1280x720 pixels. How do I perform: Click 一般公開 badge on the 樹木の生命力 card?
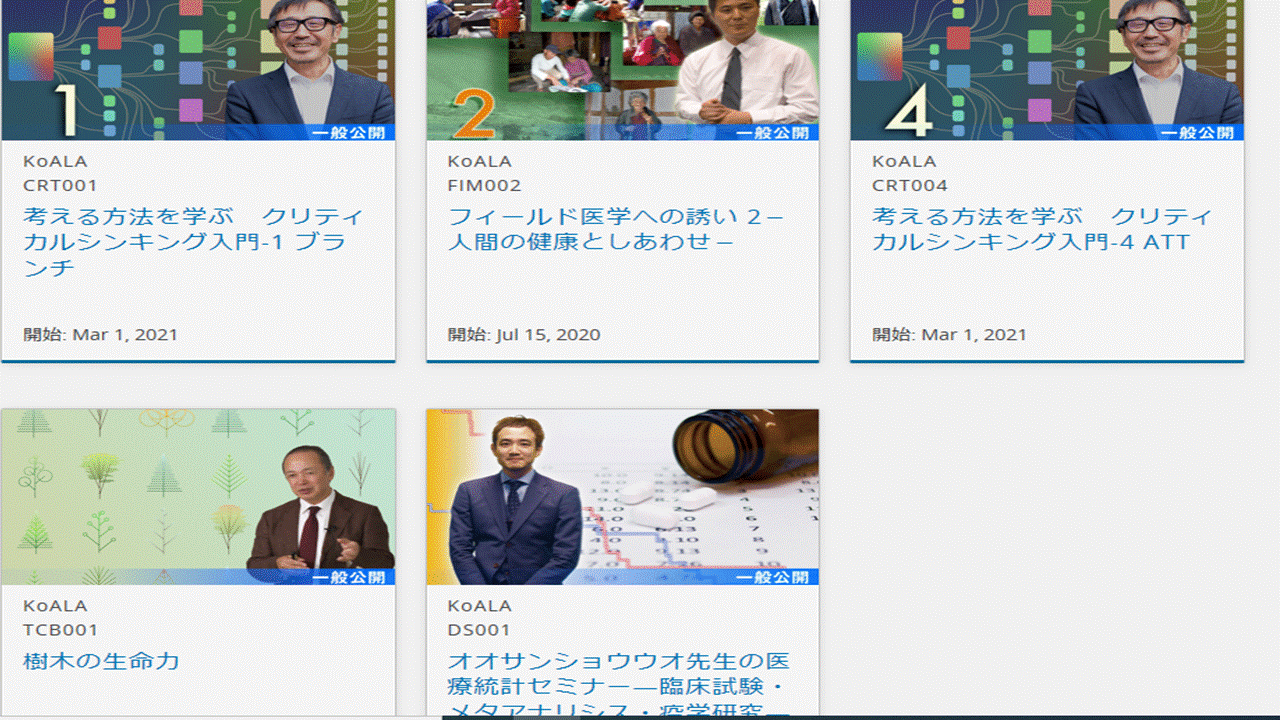tap(348, 577)
